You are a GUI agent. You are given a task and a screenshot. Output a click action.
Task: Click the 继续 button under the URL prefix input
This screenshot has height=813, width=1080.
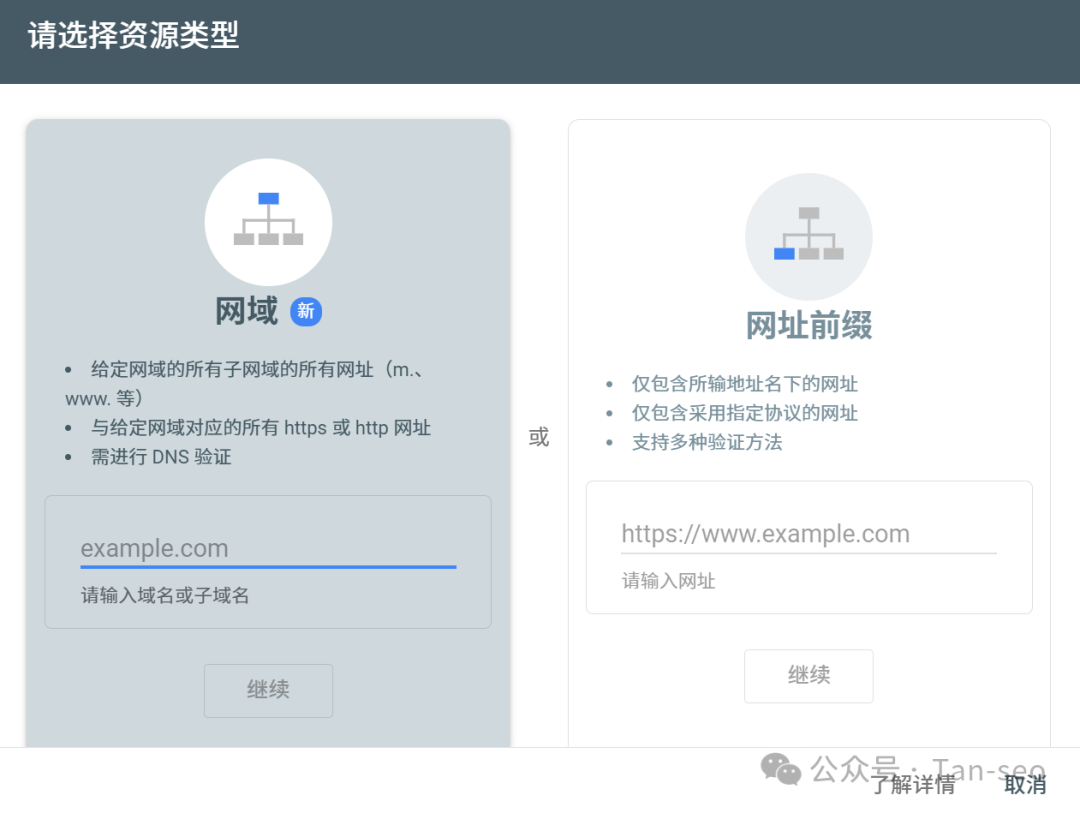pyautogui.click(x=809, y=676)
